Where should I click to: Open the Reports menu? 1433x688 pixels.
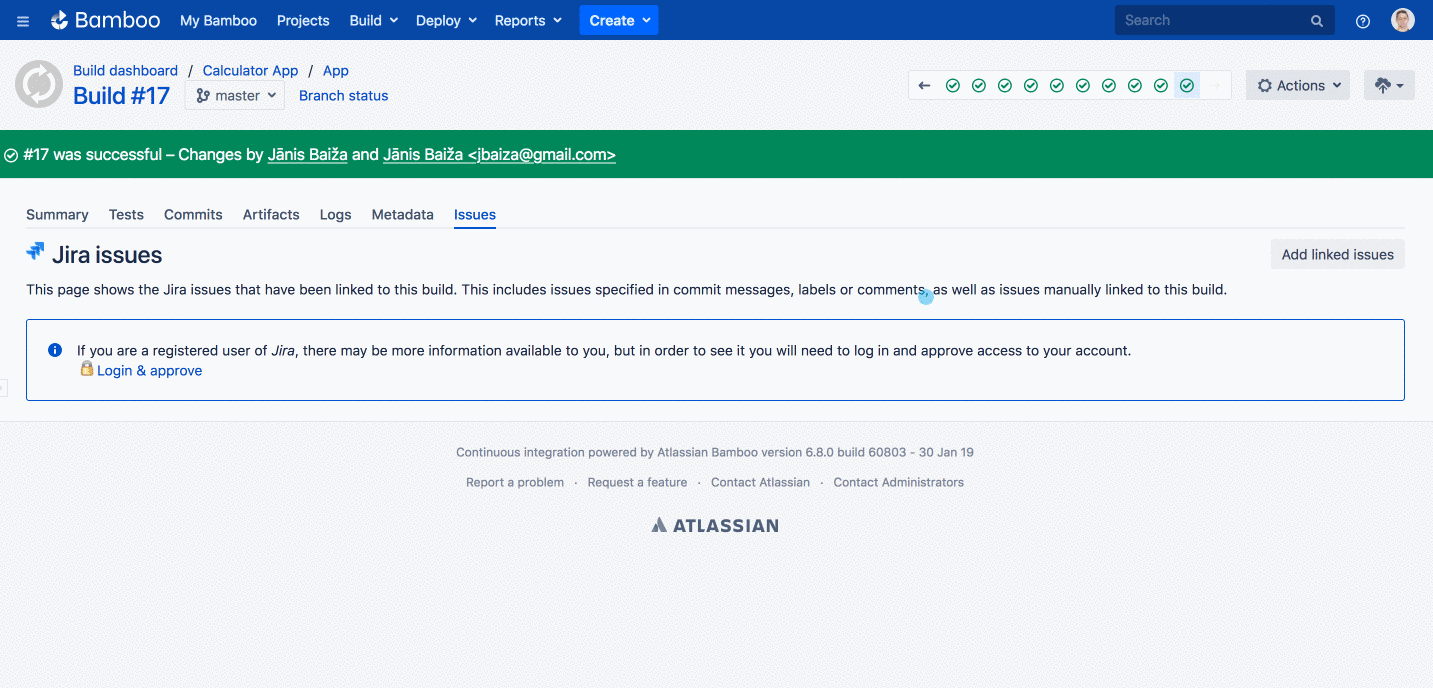pos(528,20)
